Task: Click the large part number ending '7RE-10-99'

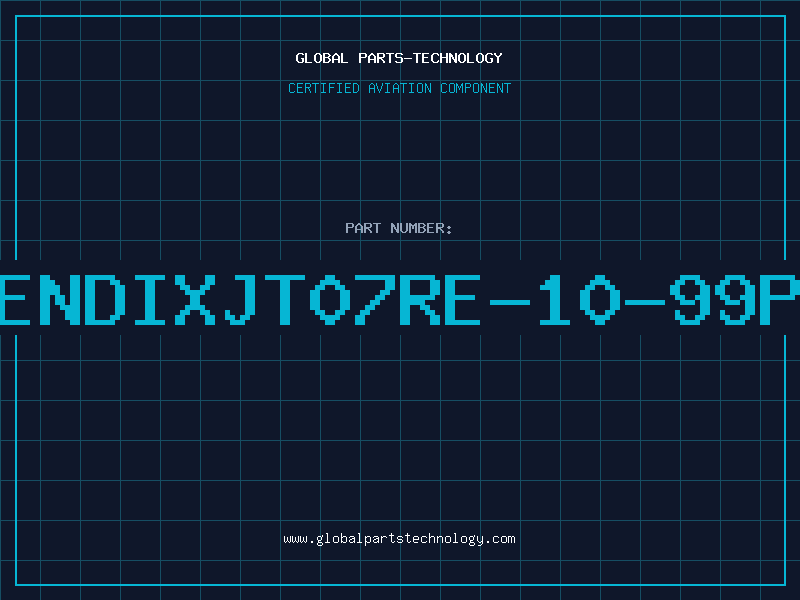Action: pos(400,299)
